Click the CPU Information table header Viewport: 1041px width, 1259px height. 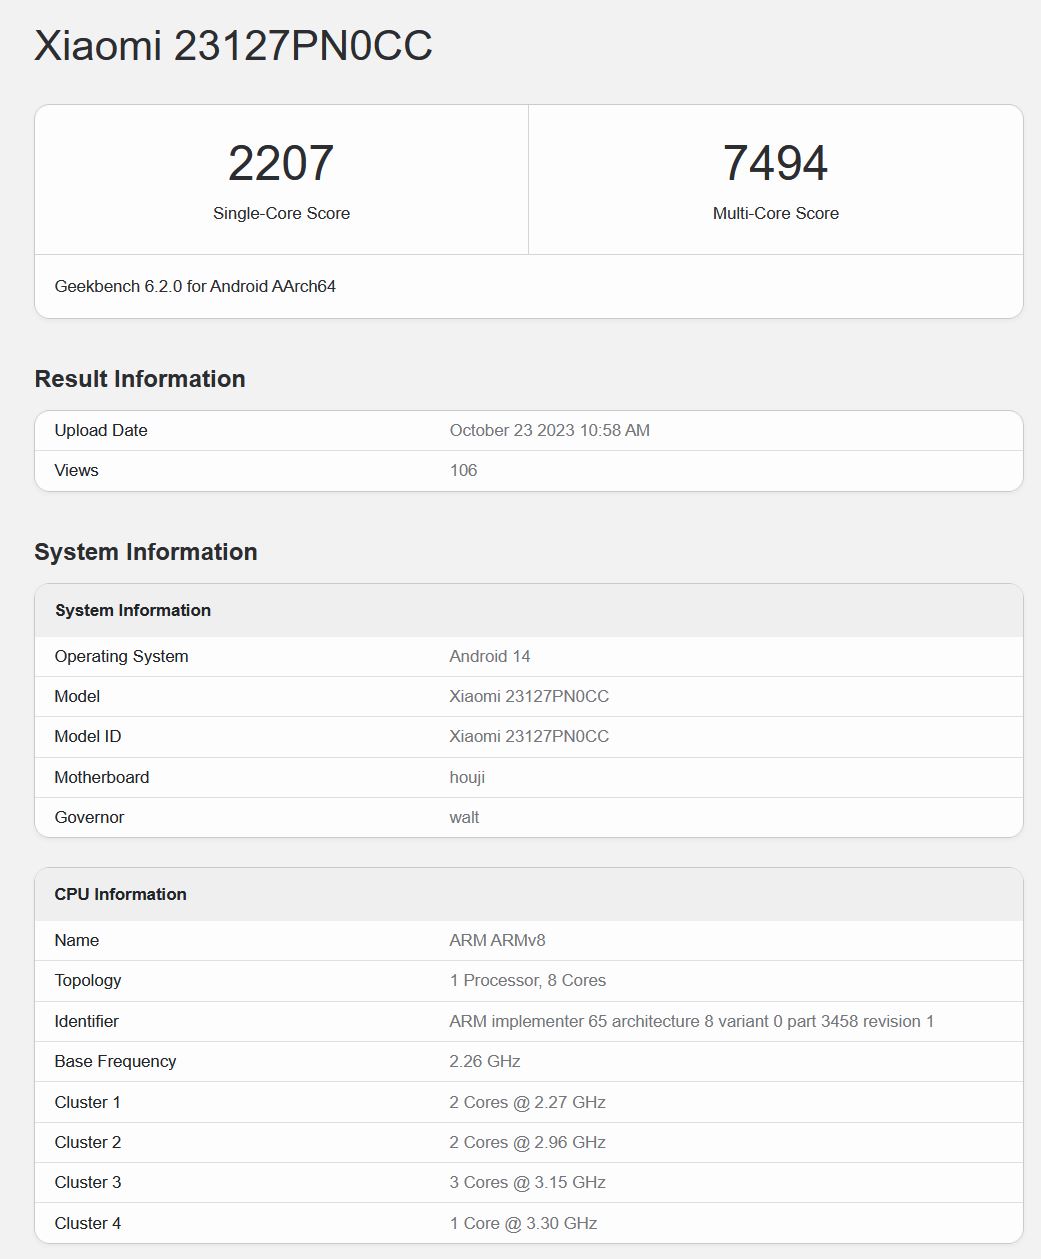pos(121,894)
